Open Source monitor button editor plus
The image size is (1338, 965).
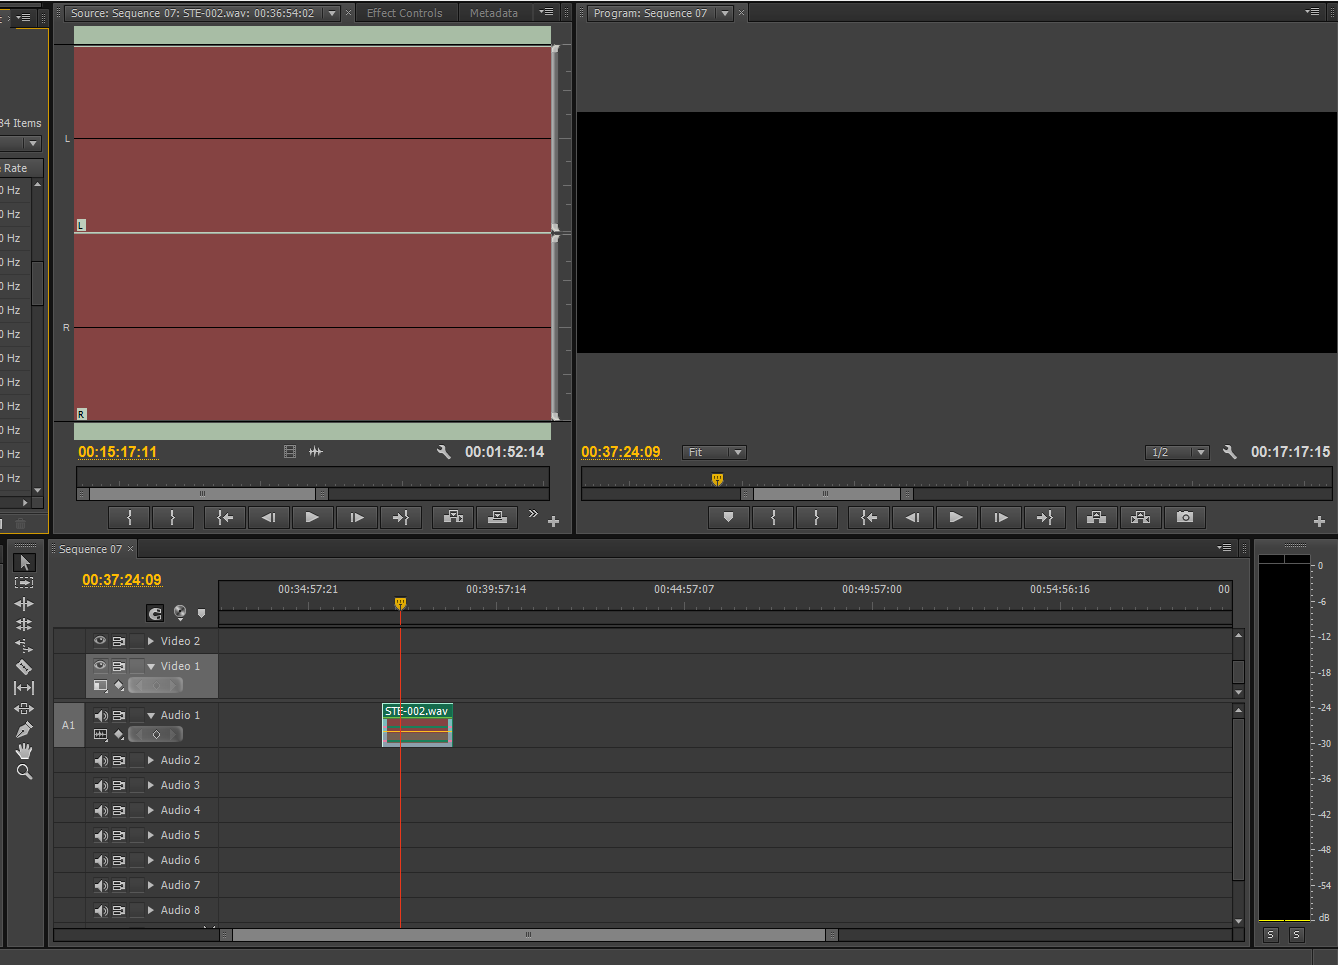pyautogui.click(x=553, y=522)
